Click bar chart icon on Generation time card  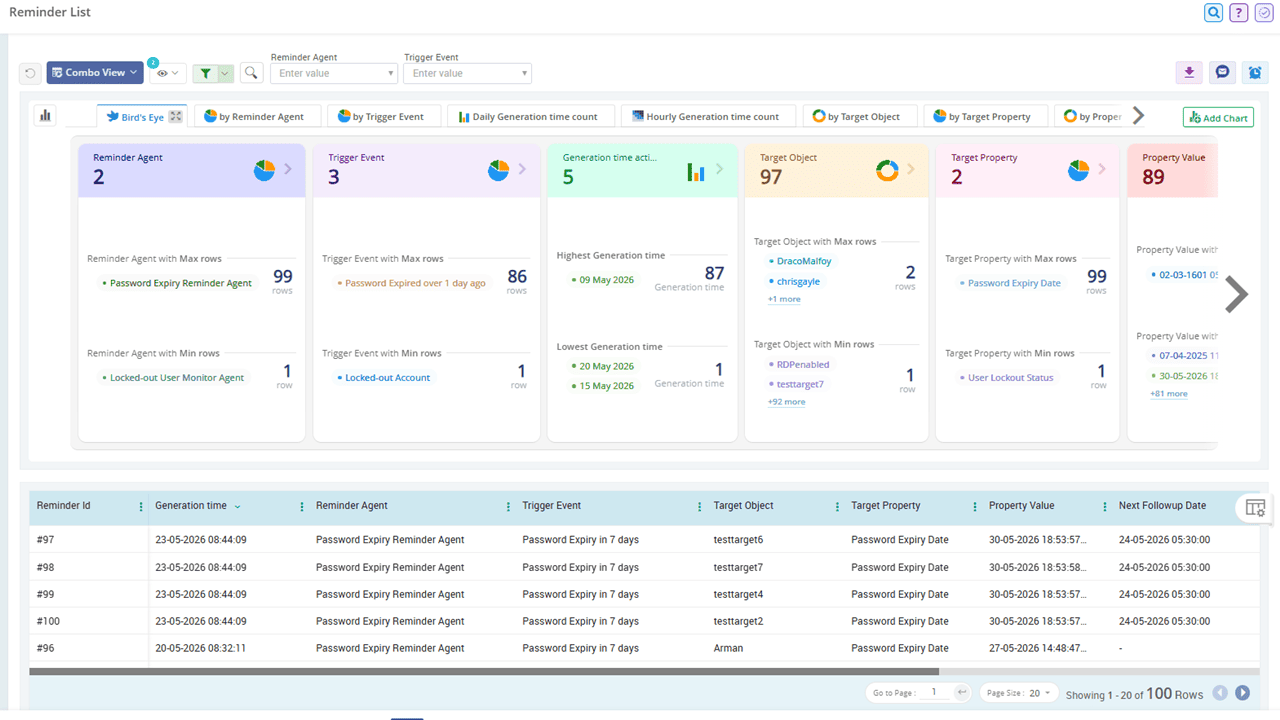(x=695, y=172)
